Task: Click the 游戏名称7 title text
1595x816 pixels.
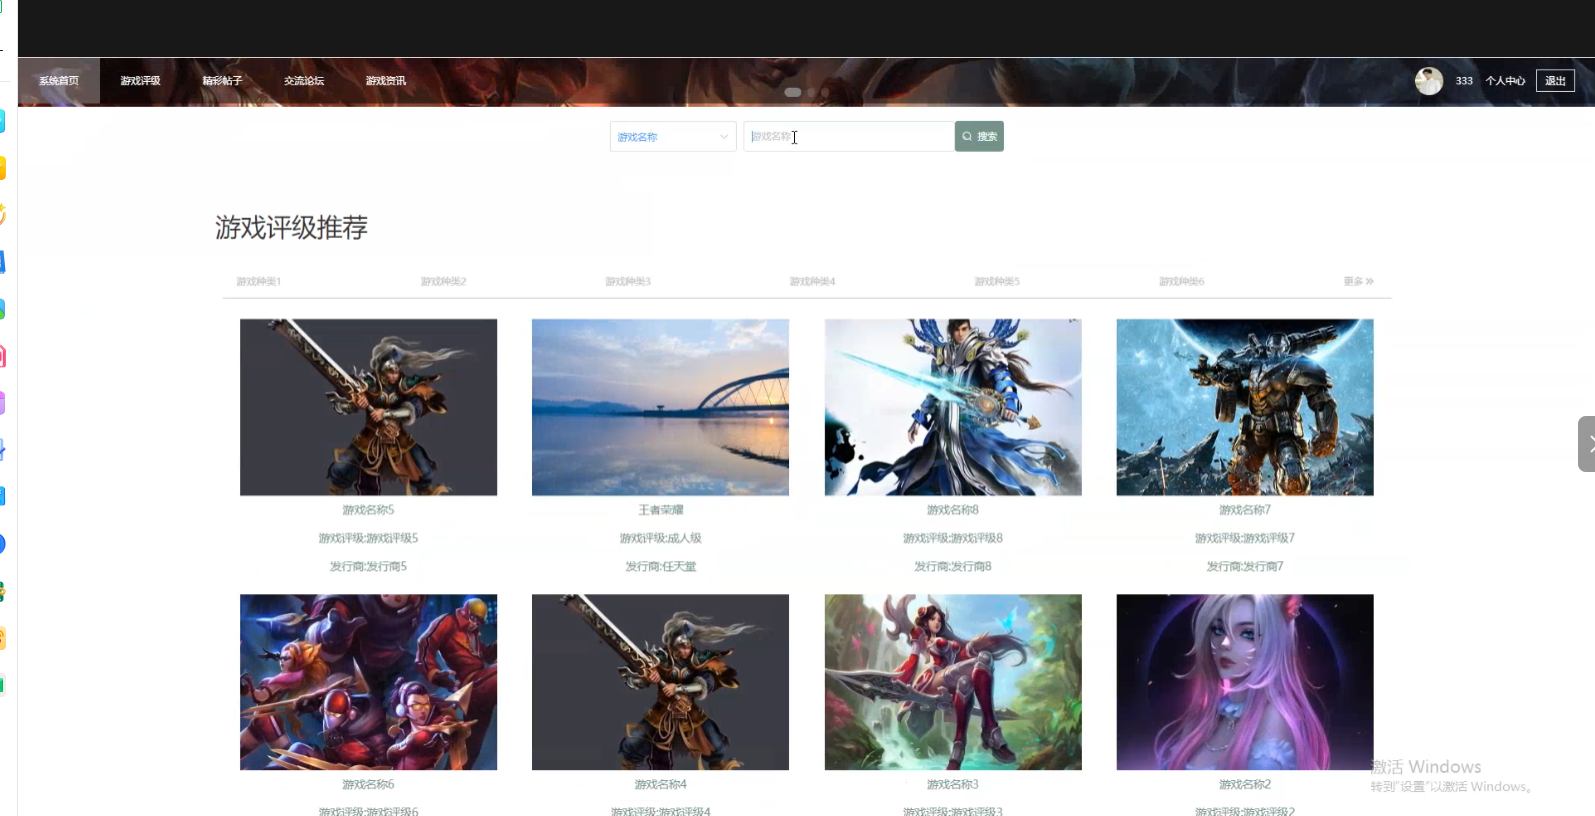Action: click(1245, 510)
